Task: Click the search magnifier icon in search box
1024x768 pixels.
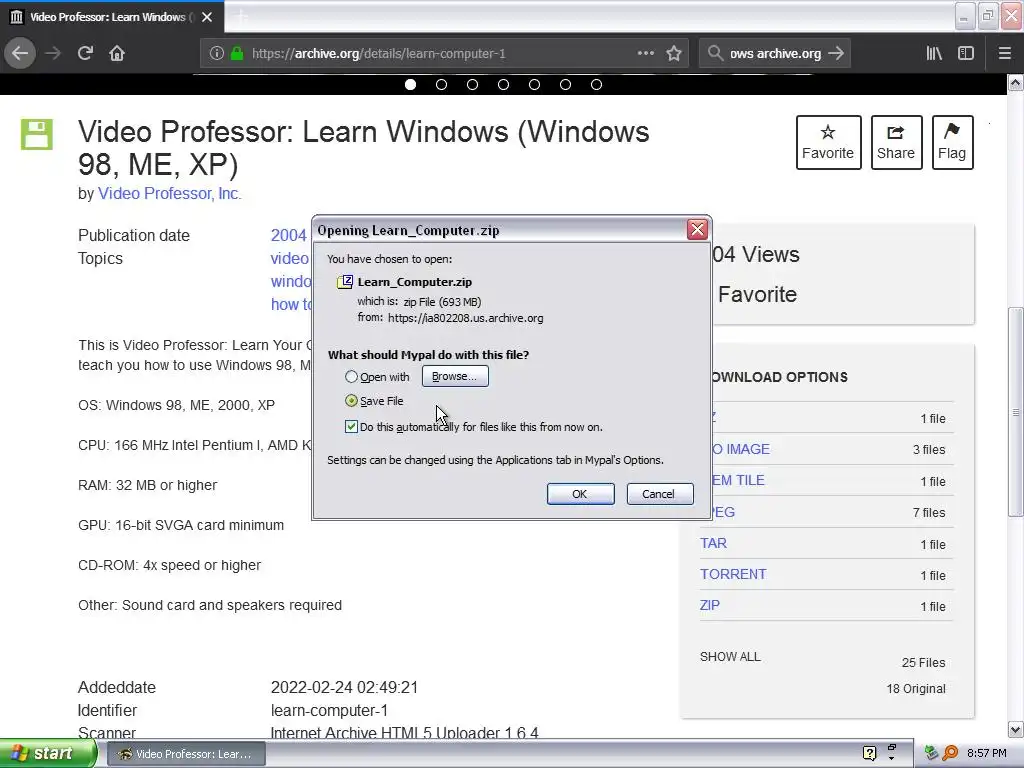Action: pyautogui.click(x=715, y=53)
